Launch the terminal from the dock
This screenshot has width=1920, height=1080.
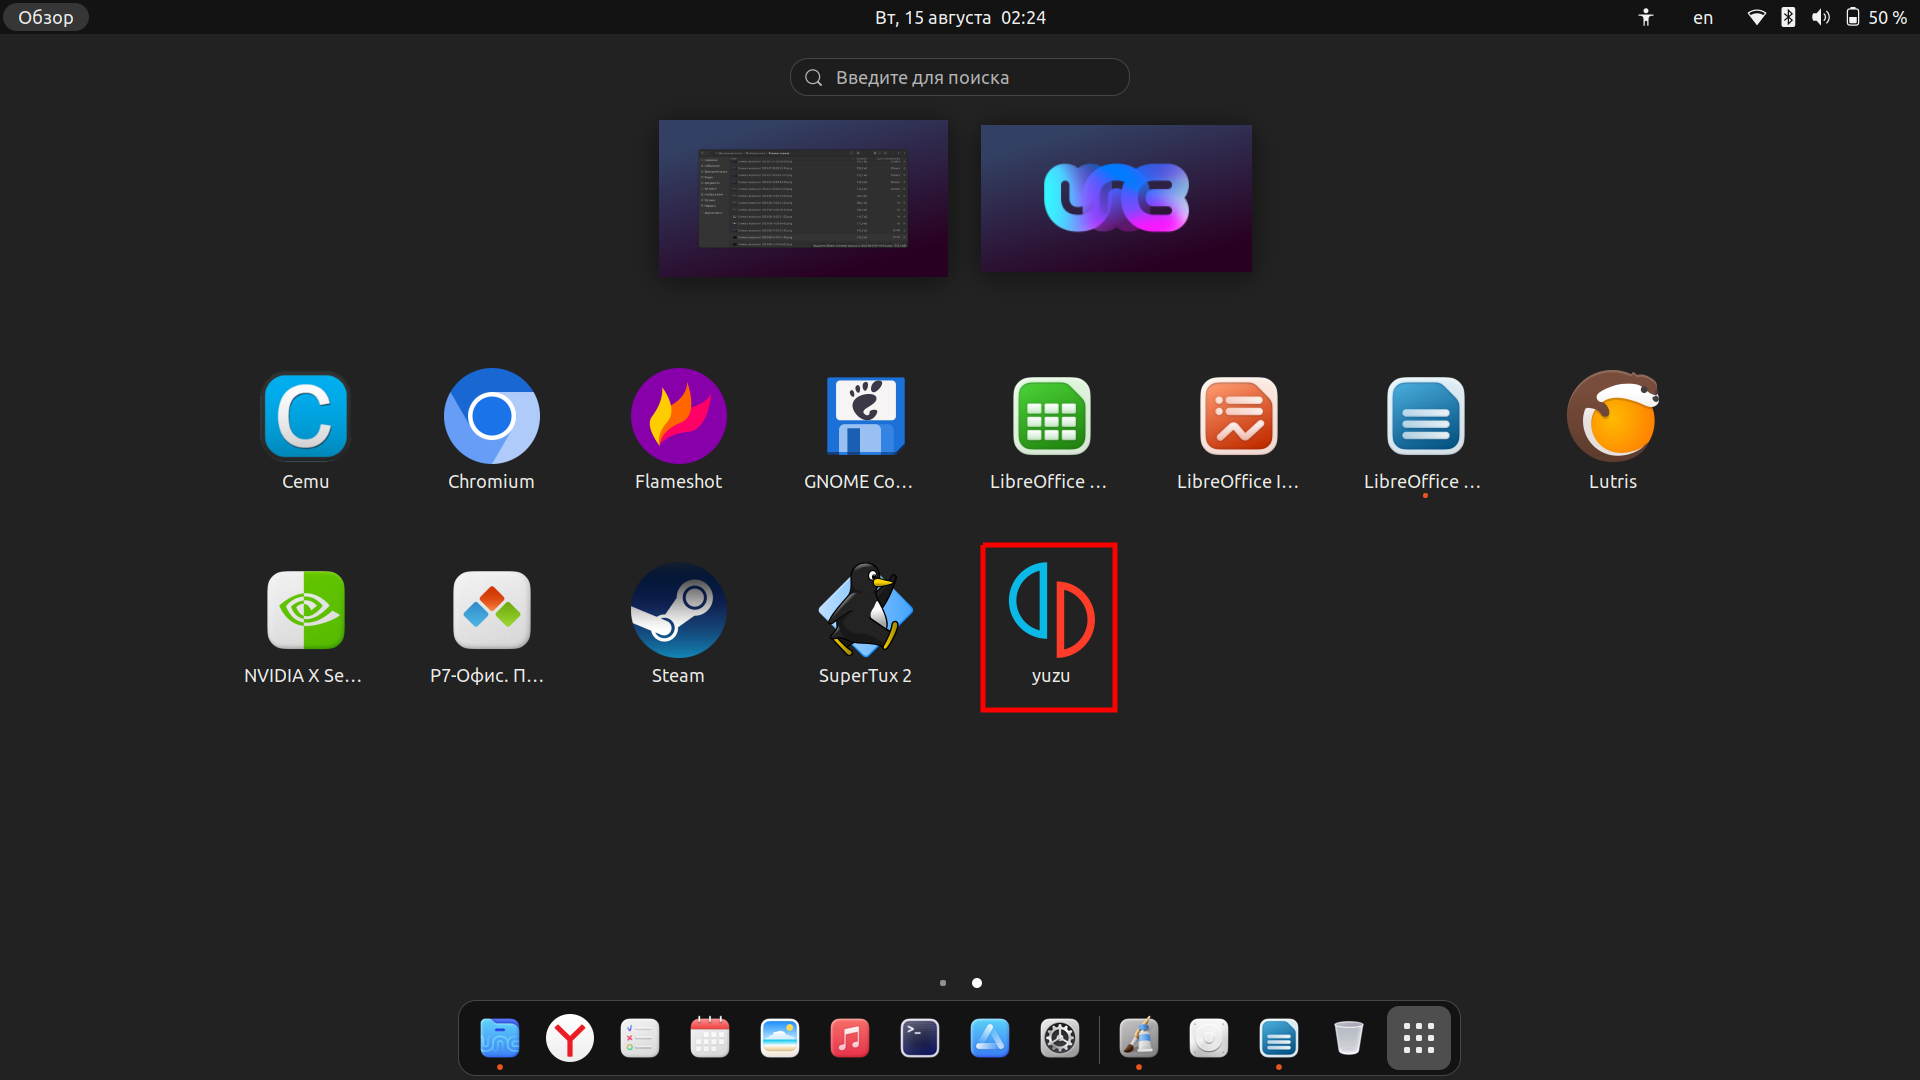(x=920, y=1038)
